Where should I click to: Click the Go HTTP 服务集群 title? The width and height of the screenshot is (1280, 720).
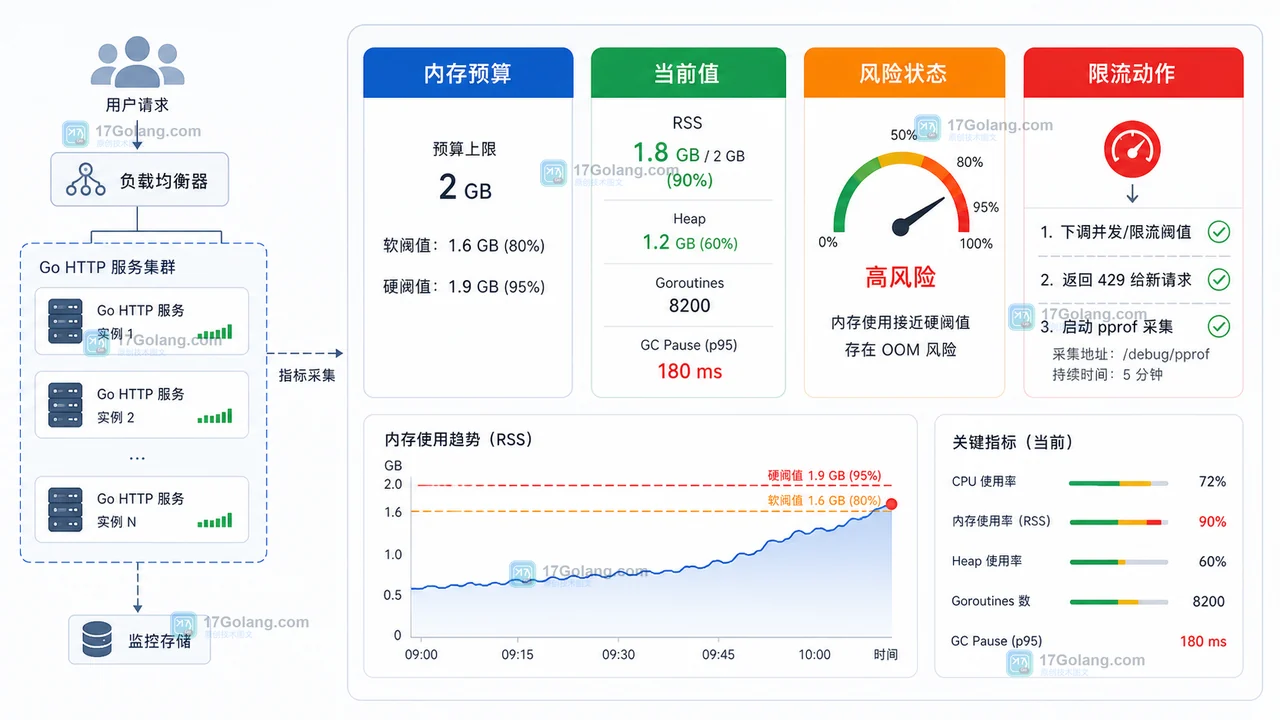point(108,267)
